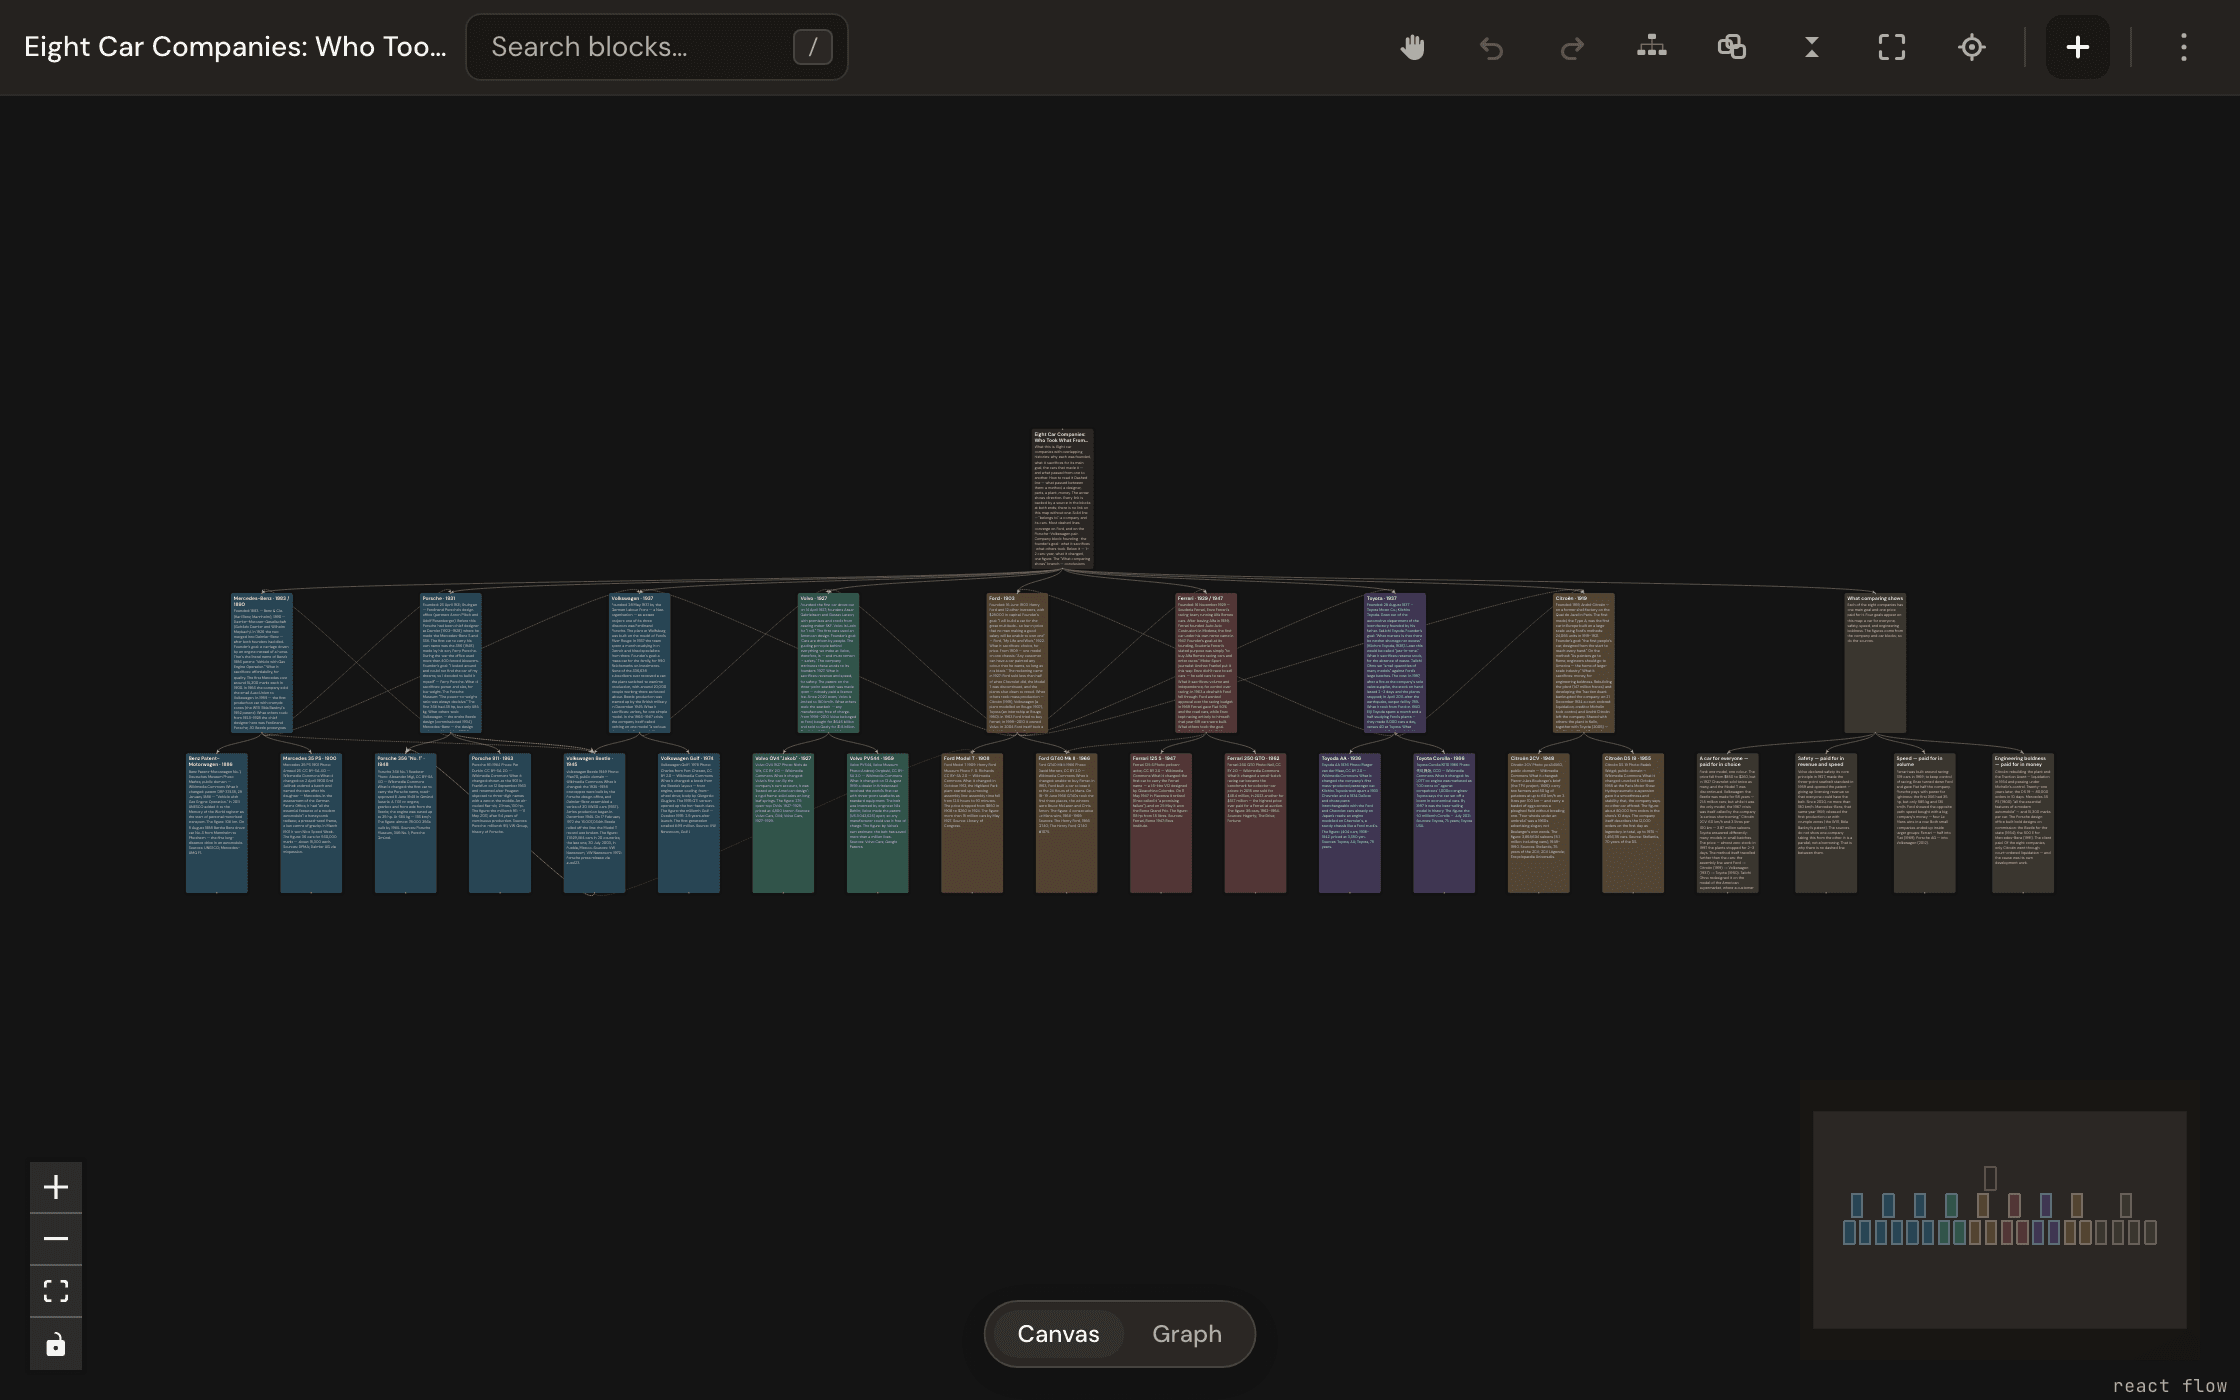Select the Volvo PV544 1959 block
The height and width of the screenshot is (1400, 2240).
878,823
